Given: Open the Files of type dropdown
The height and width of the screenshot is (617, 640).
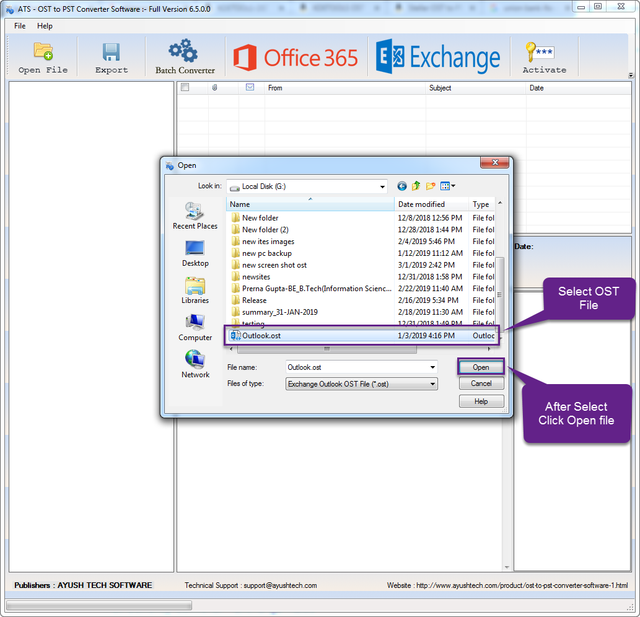Looking at the screenshot, I should pos(432,383).
